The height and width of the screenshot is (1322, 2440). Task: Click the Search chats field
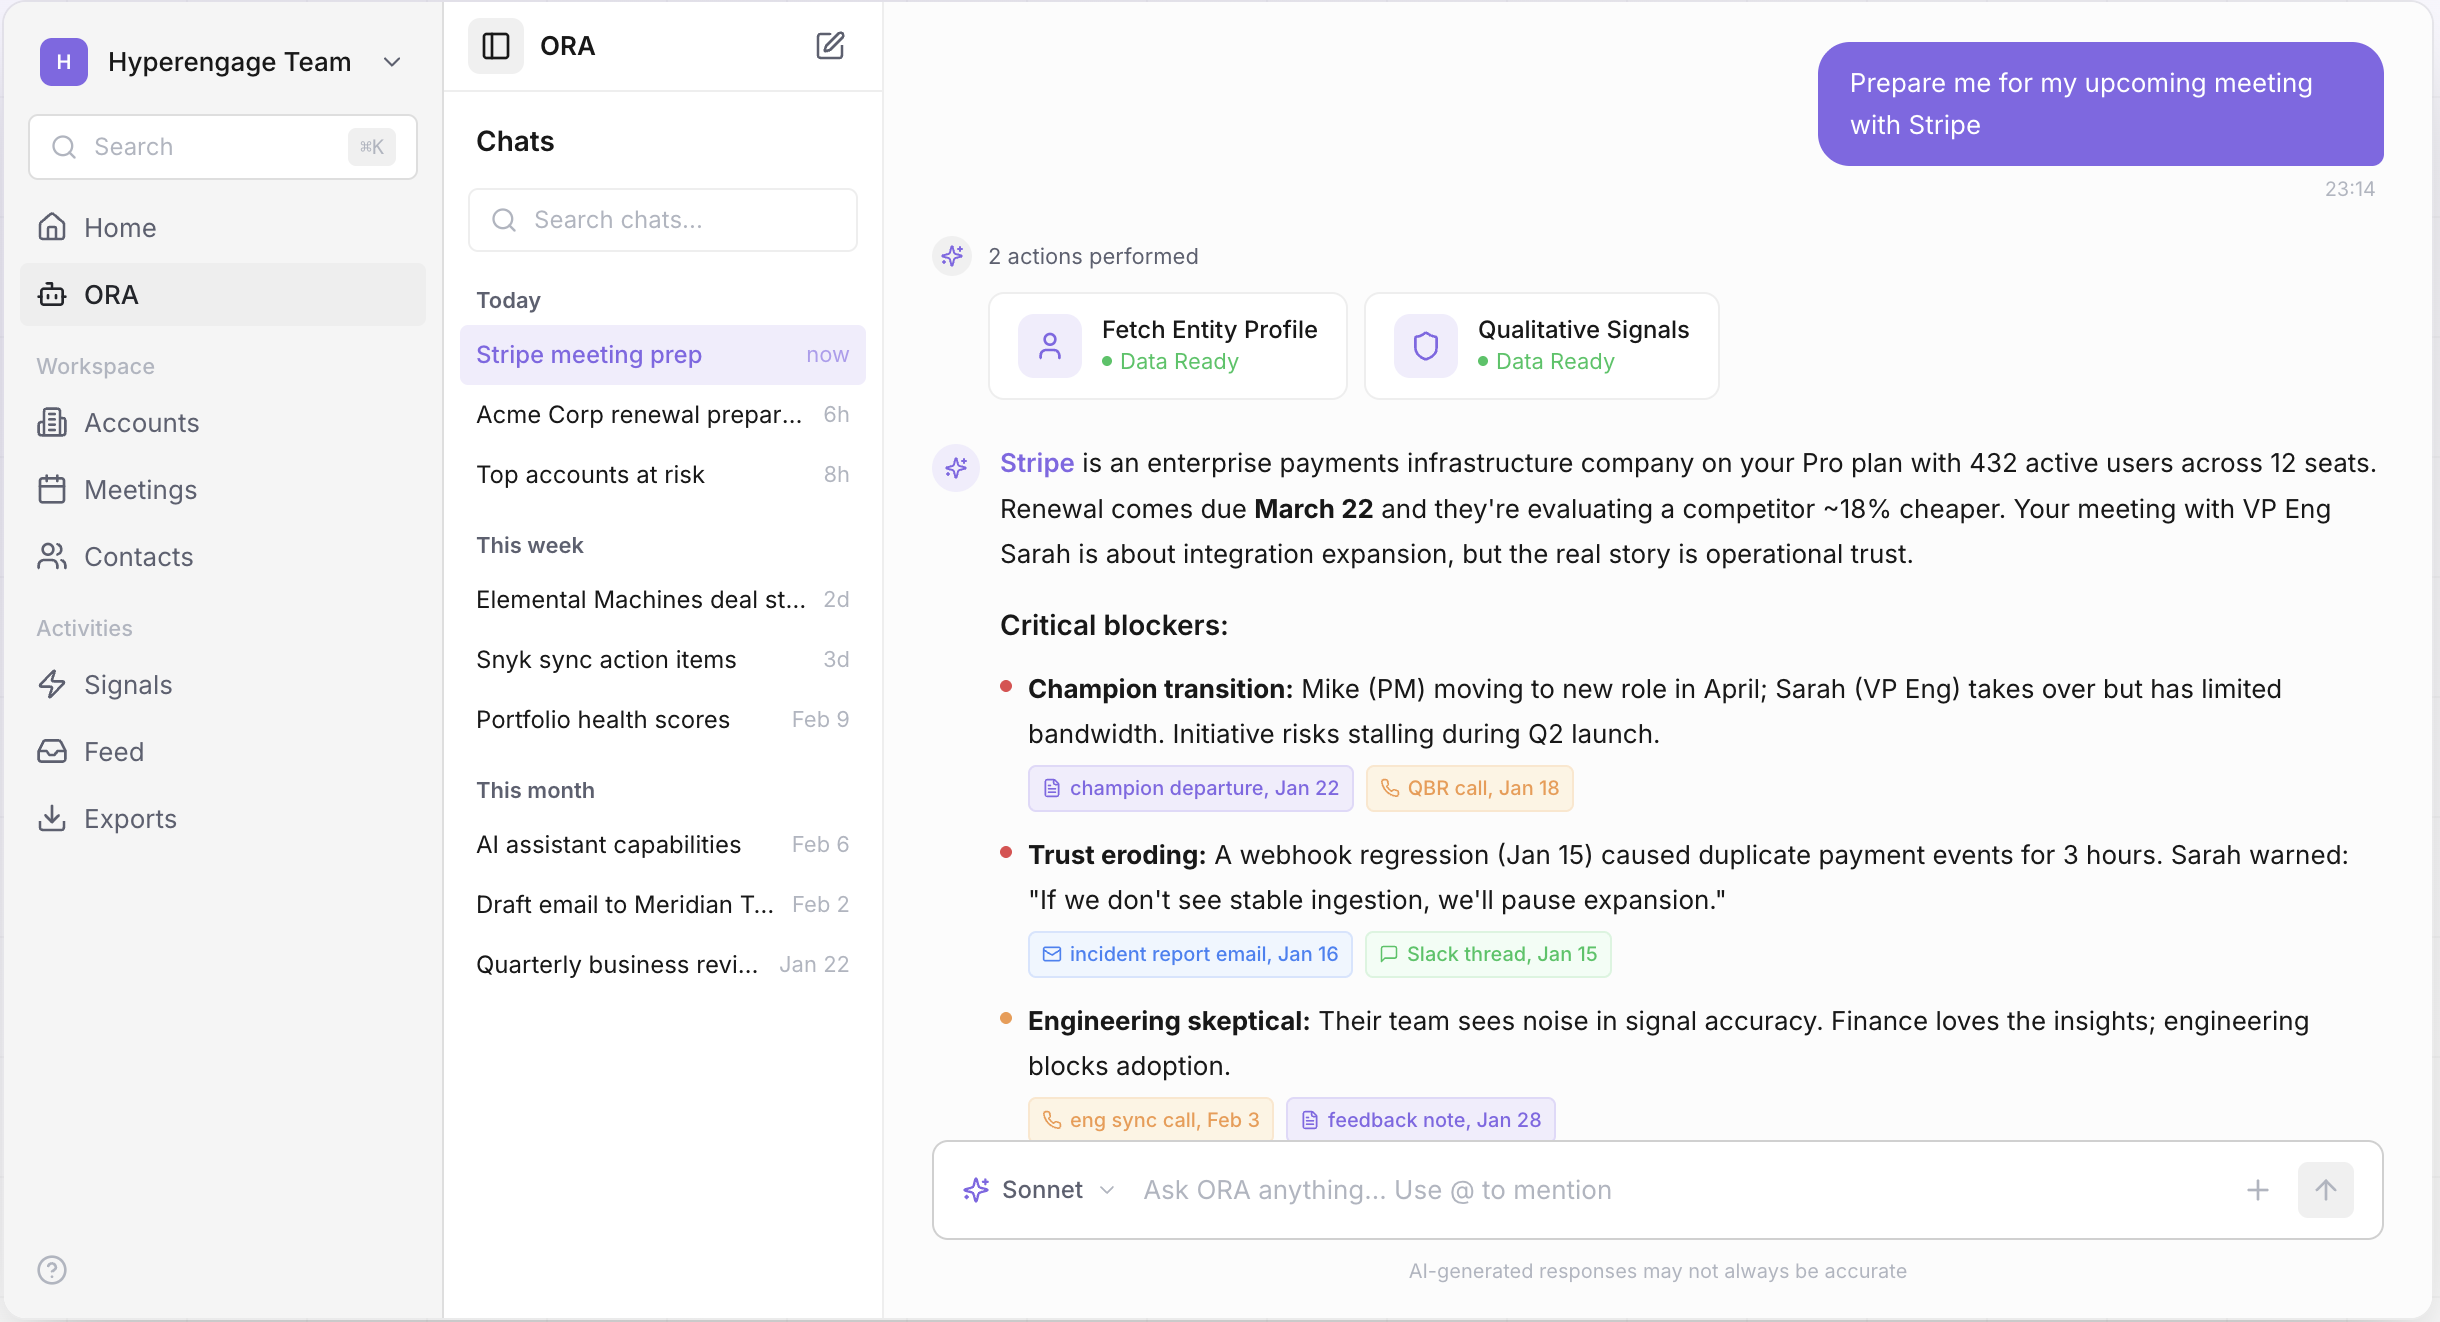(x=663, y=220)
